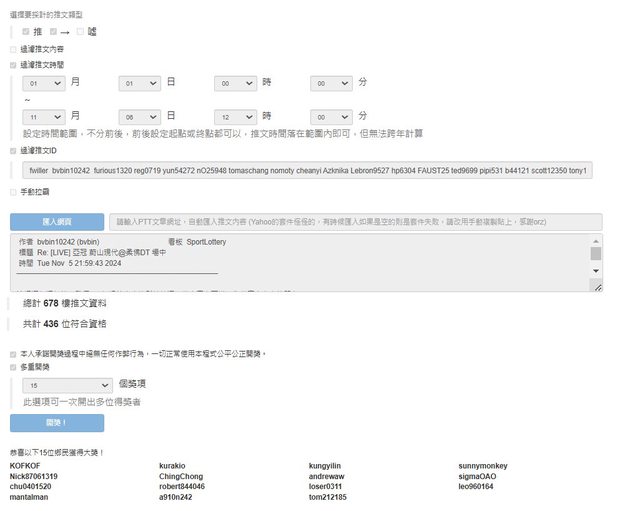Toggle the 多重開獎 multiple draw checkbox
Image resolution: width=640 pixels, height=511 pixels.
[x=13, y=367]
